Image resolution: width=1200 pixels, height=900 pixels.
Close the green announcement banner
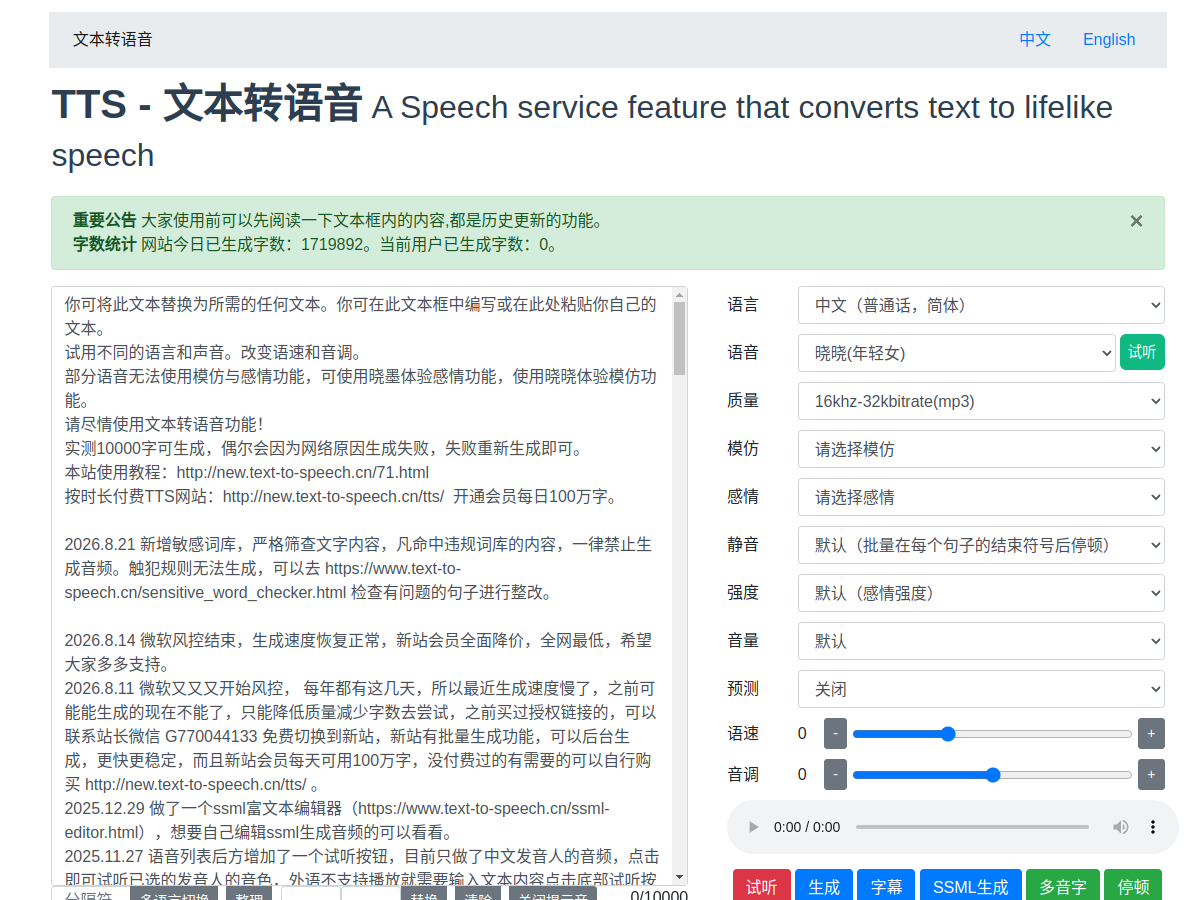[1136, 221]
